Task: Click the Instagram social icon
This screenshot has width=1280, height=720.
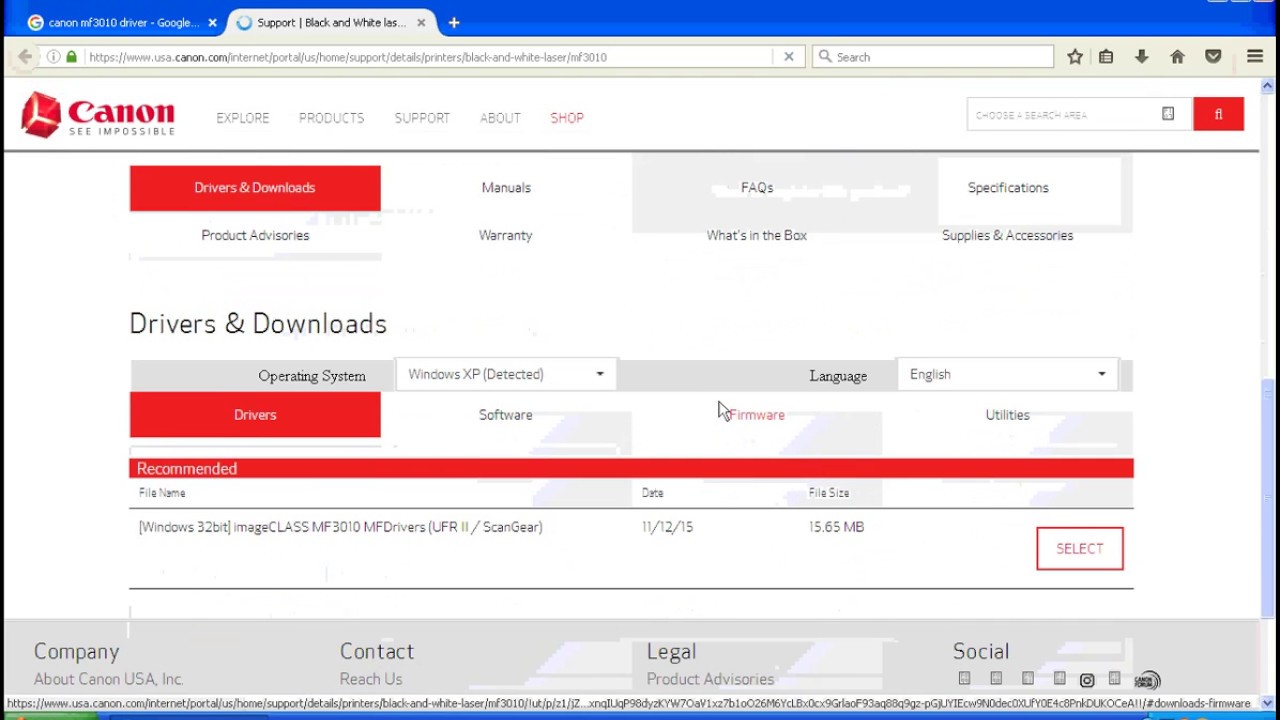Action: coord(1087,680)
